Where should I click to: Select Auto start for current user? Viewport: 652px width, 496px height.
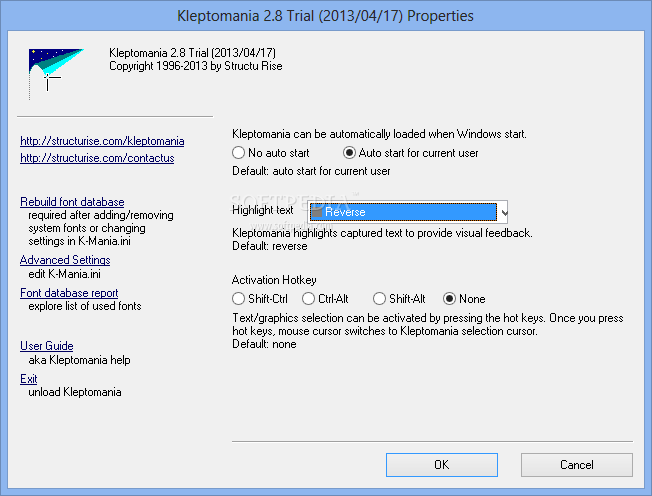pyautogui.click(x=410, y=153)
